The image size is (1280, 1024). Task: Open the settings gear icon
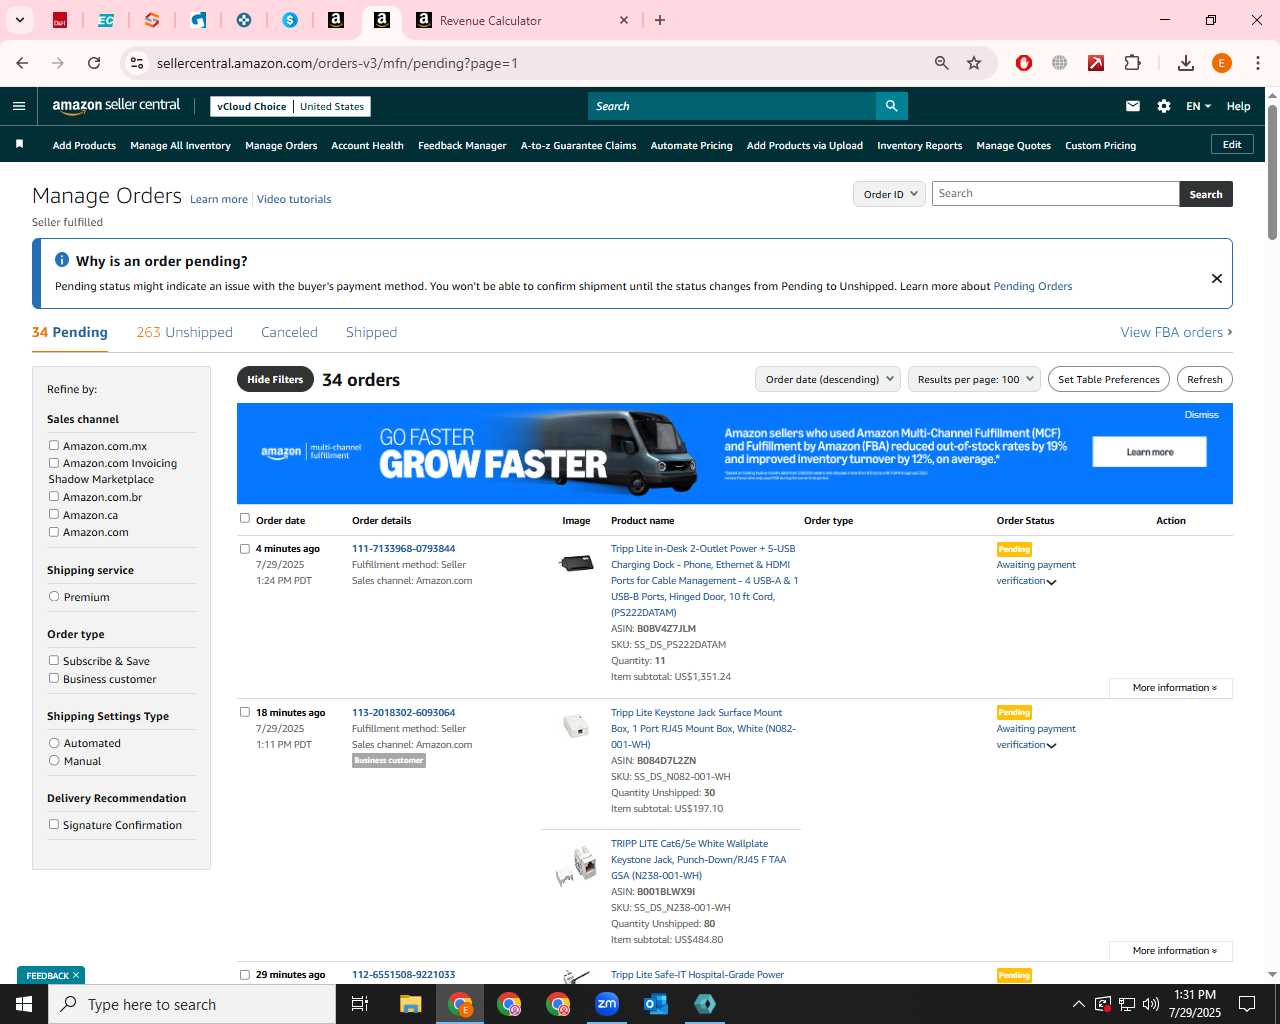tap(1164, 106)
